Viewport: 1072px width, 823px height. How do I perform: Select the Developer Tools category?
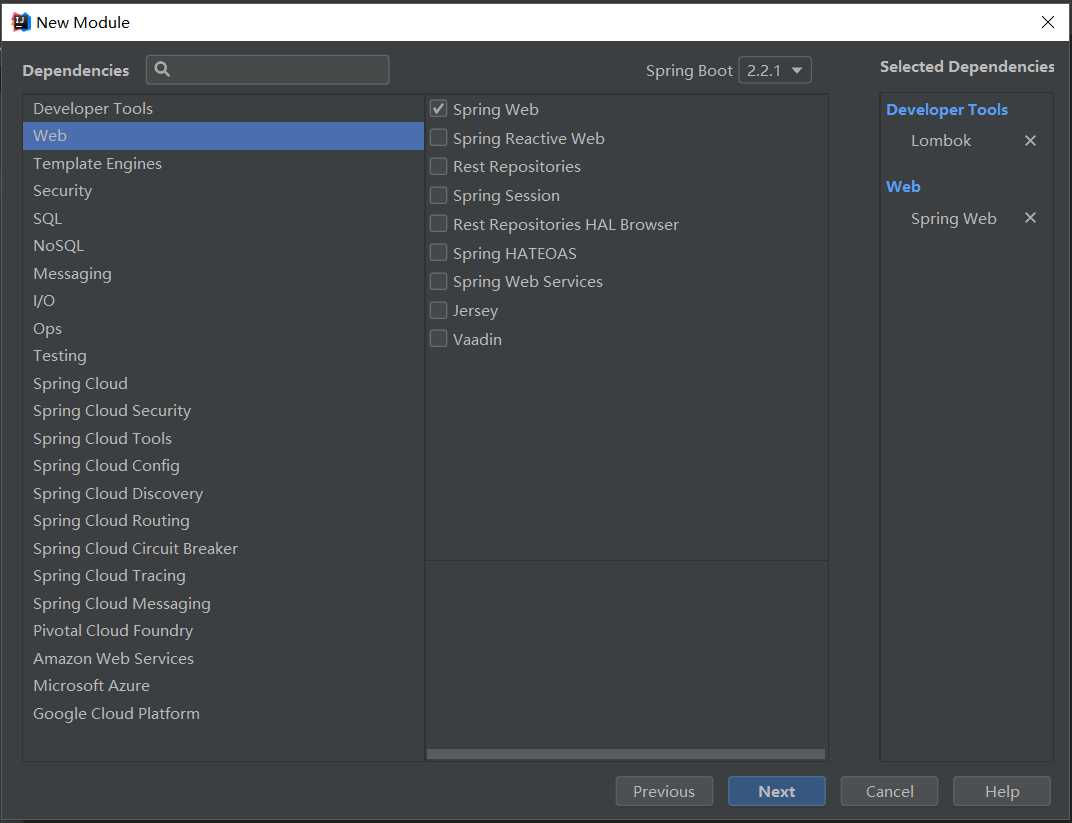click(x=93, y=108)
